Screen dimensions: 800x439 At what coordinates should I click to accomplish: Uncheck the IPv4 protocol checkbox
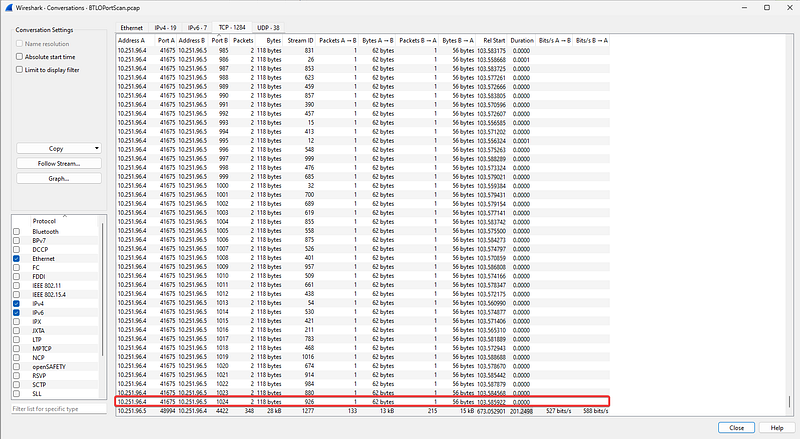point(16,304)
